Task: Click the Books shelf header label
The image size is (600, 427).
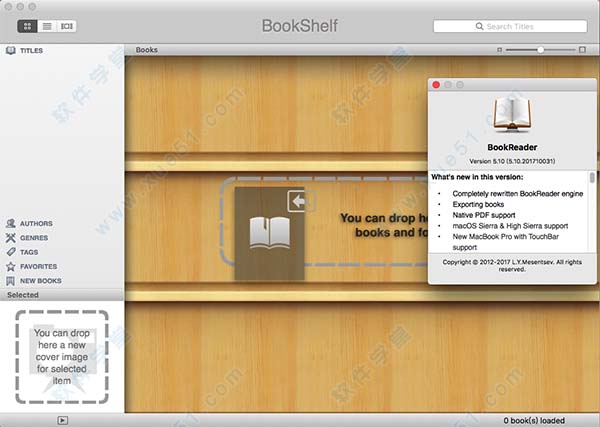Action: click(147, 50)
